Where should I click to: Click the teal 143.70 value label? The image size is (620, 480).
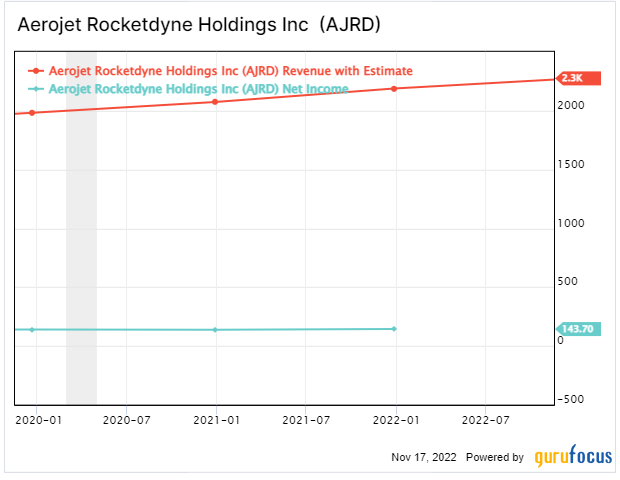[x=578, y=329]
